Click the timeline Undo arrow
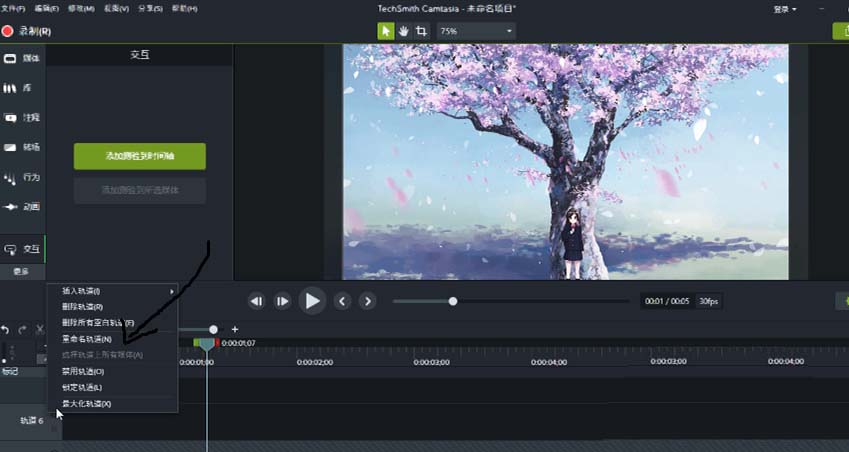849x452 pixels. [x=5, y=329]
